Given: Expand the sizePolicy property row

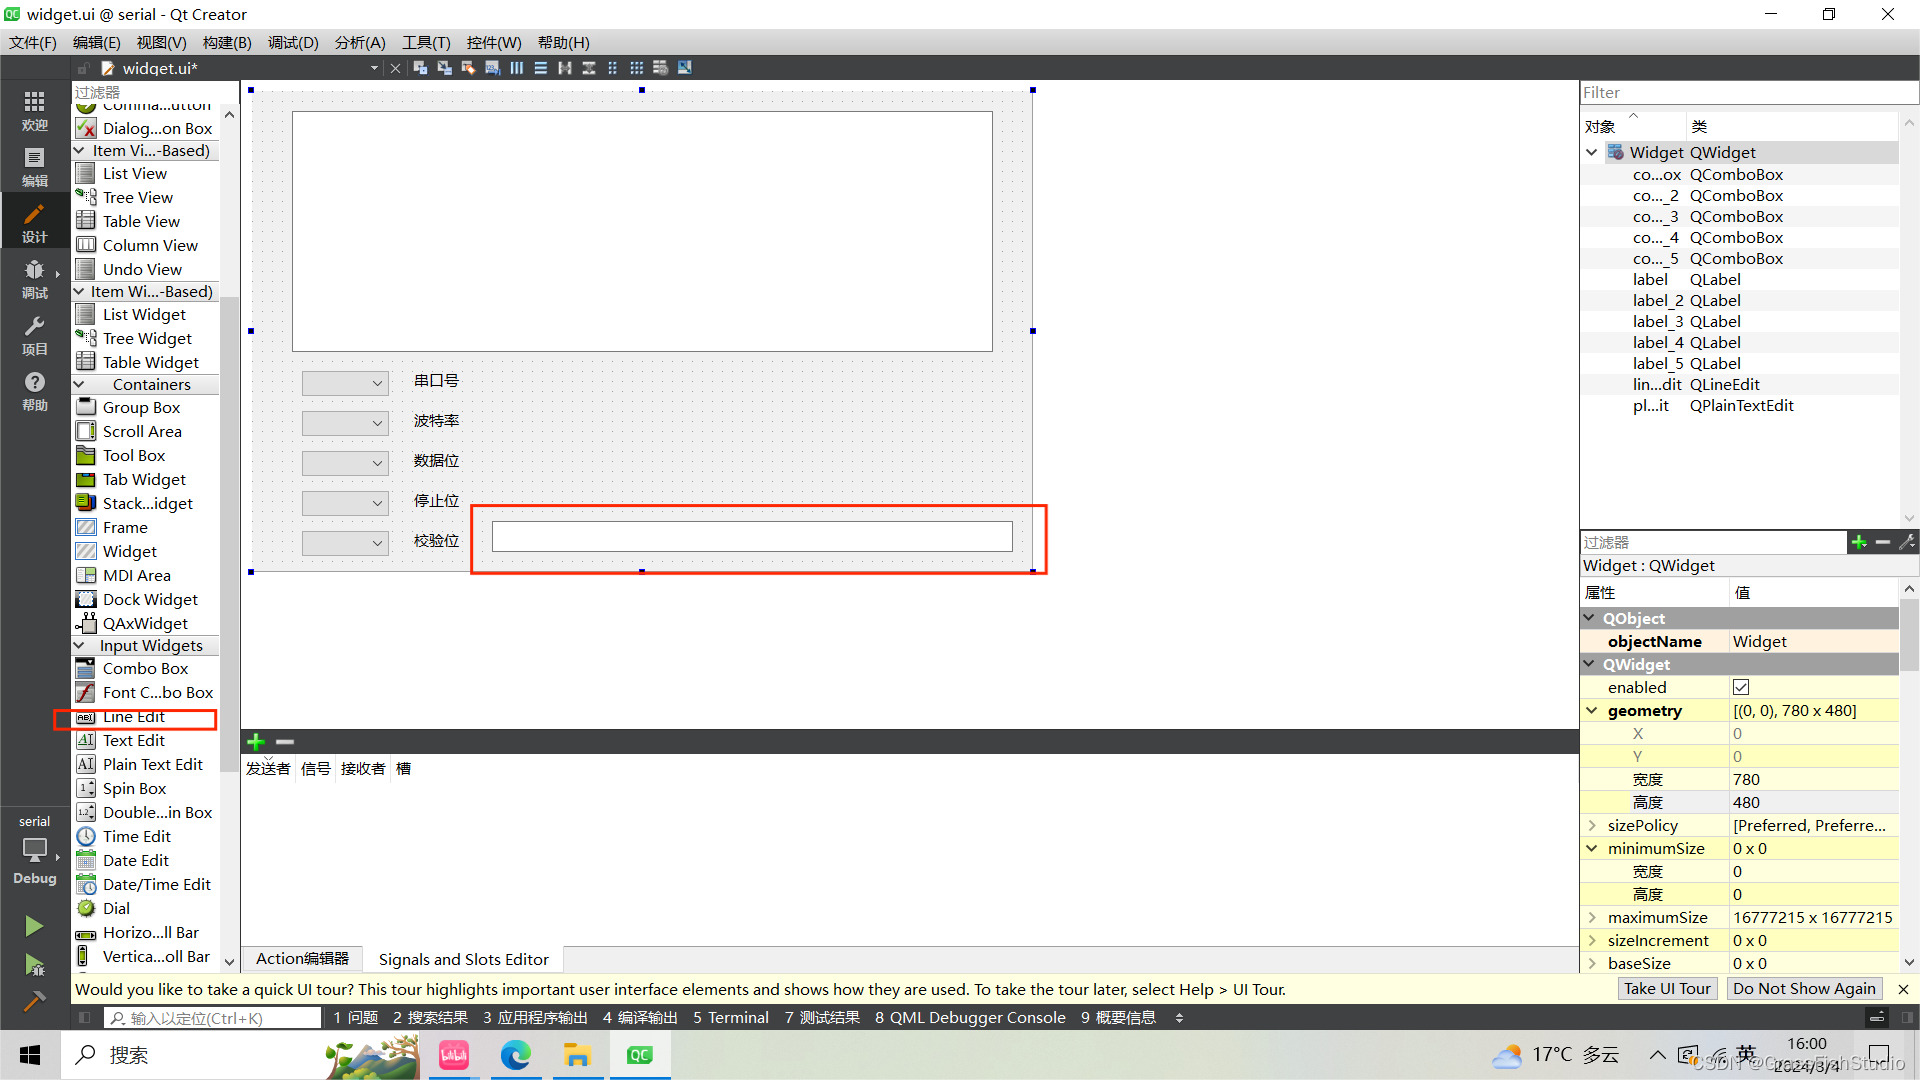Looking at the screenshot, I should click(1592, 824).
